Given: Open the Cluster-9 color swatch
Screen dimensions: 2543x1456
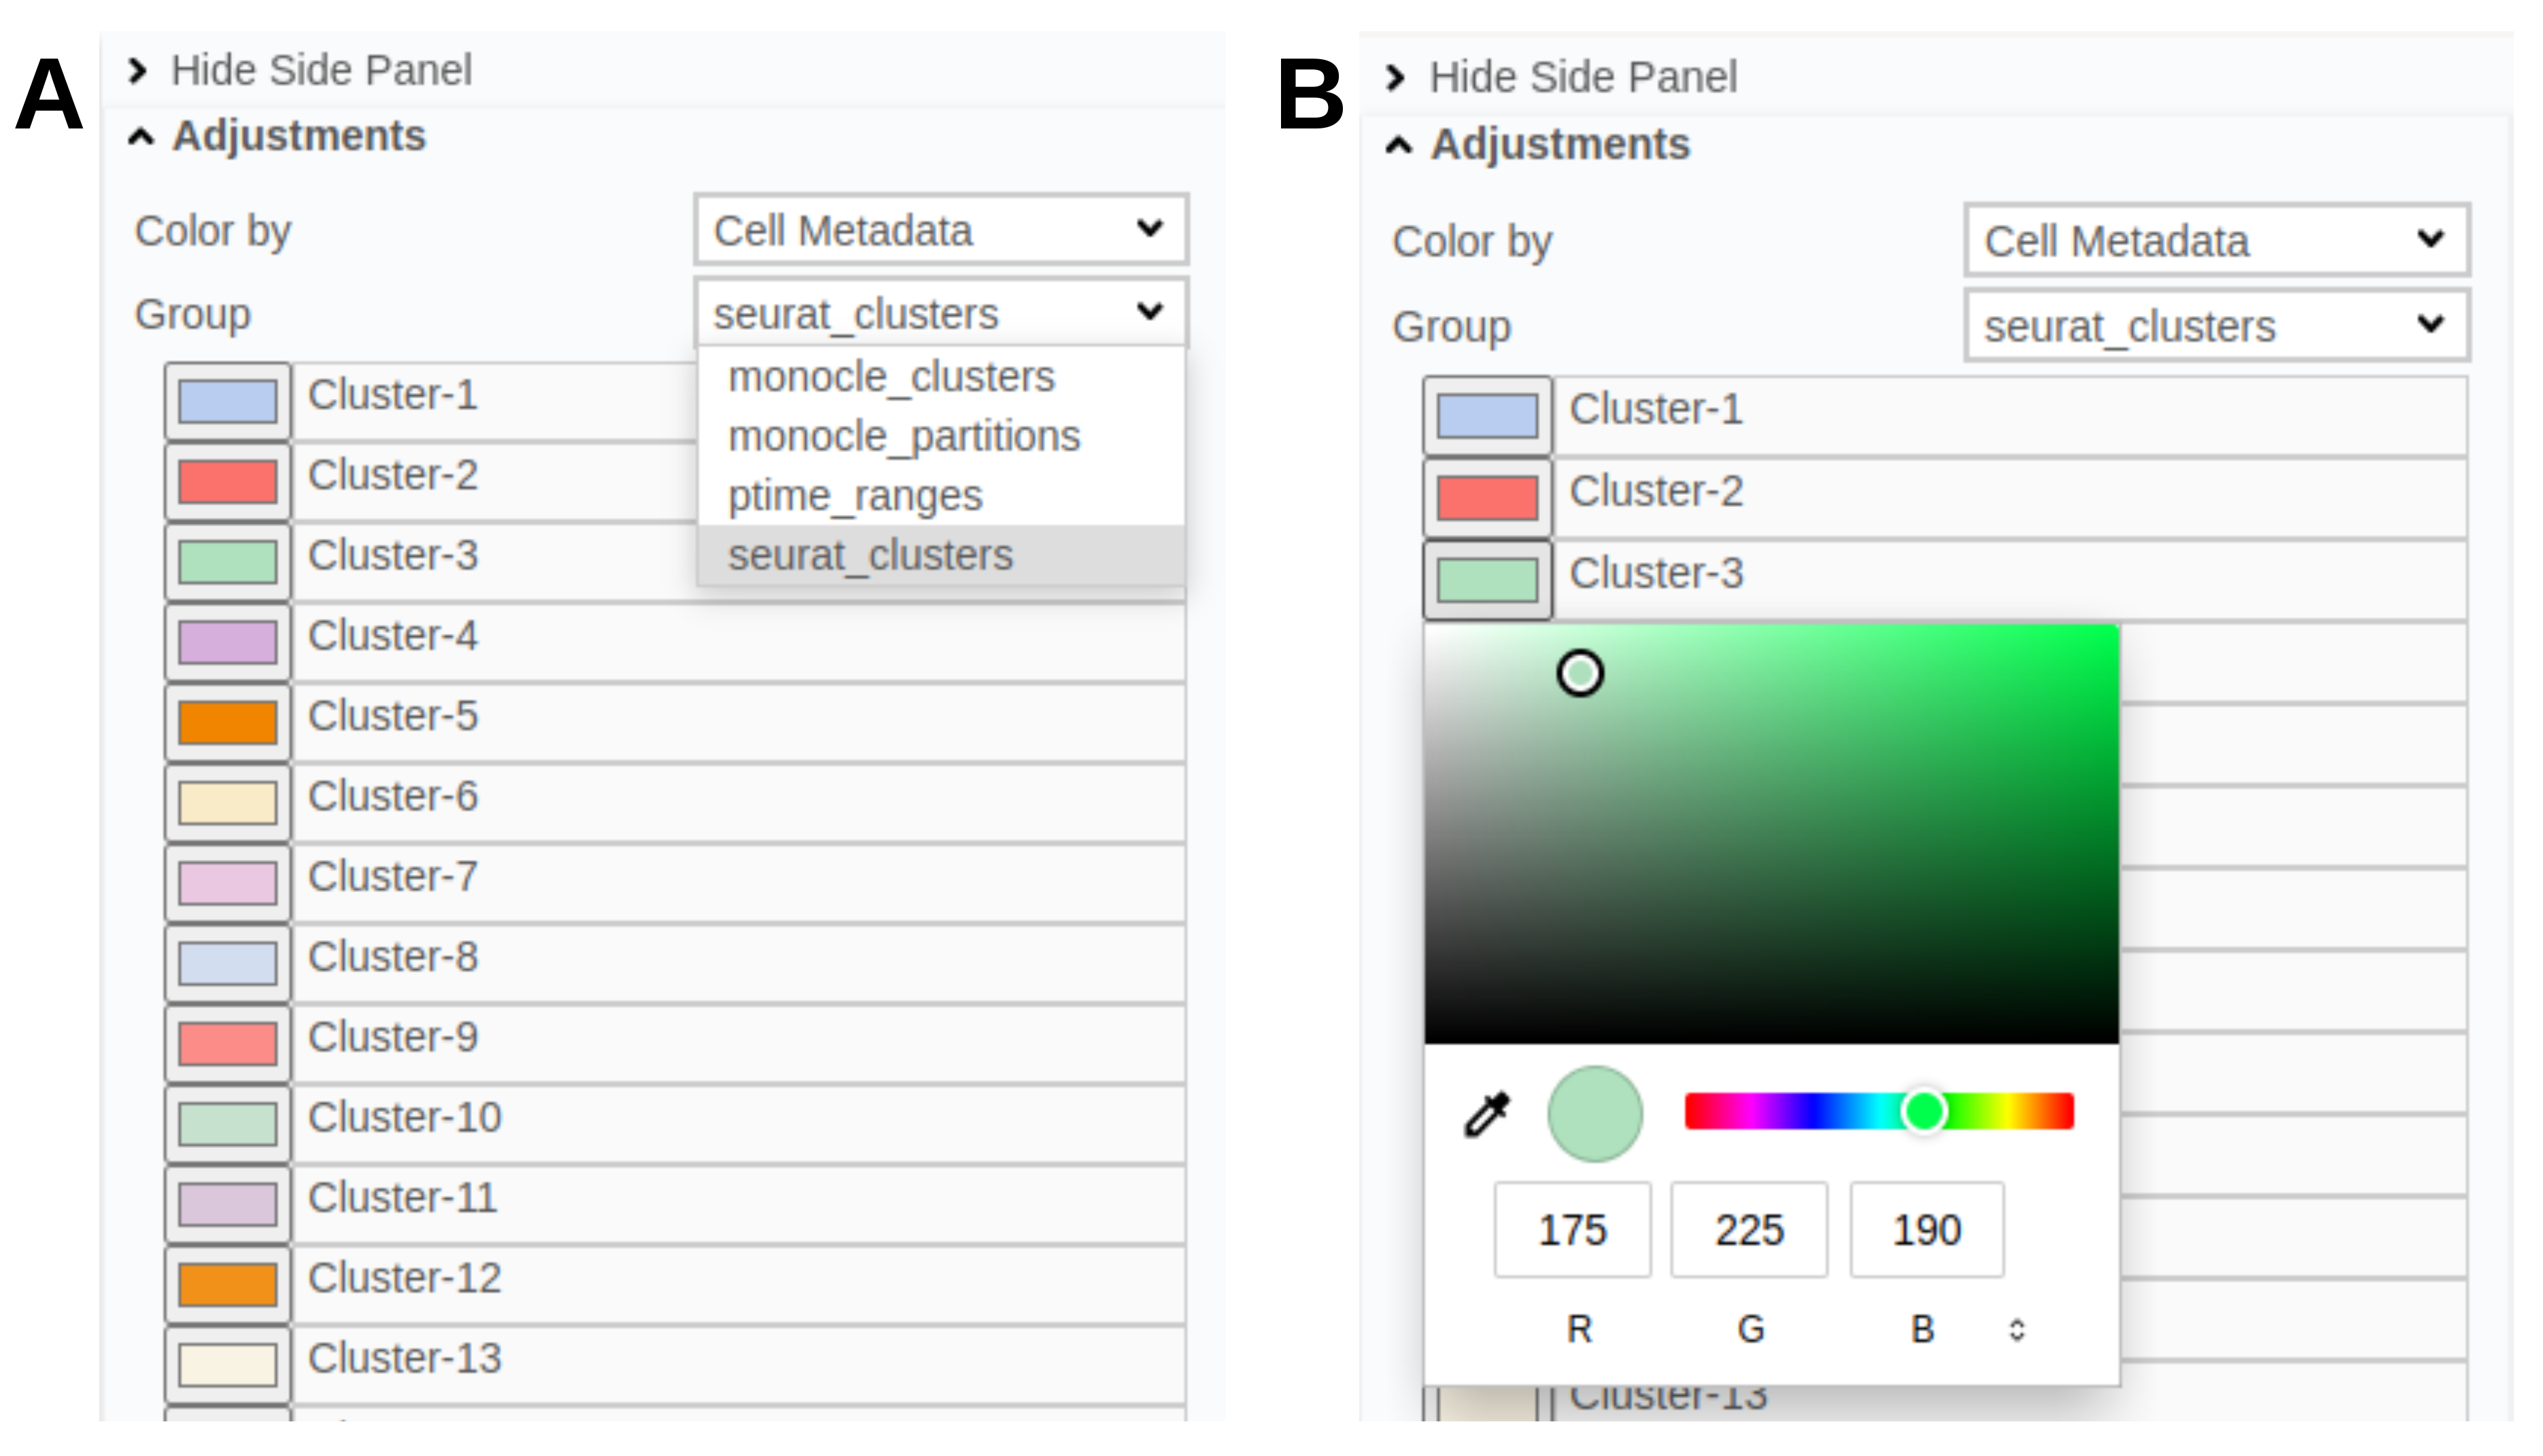Looking at the screenshot, I should (x=228, y=1043).
